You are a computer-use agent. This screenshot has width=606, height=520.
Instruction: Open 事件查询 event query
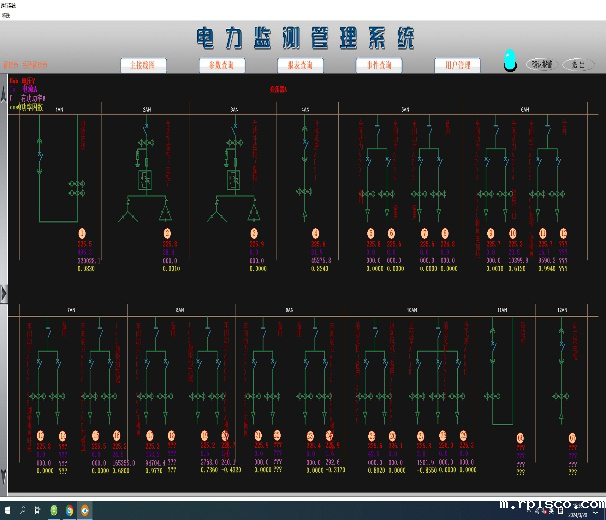click(379, 65)
